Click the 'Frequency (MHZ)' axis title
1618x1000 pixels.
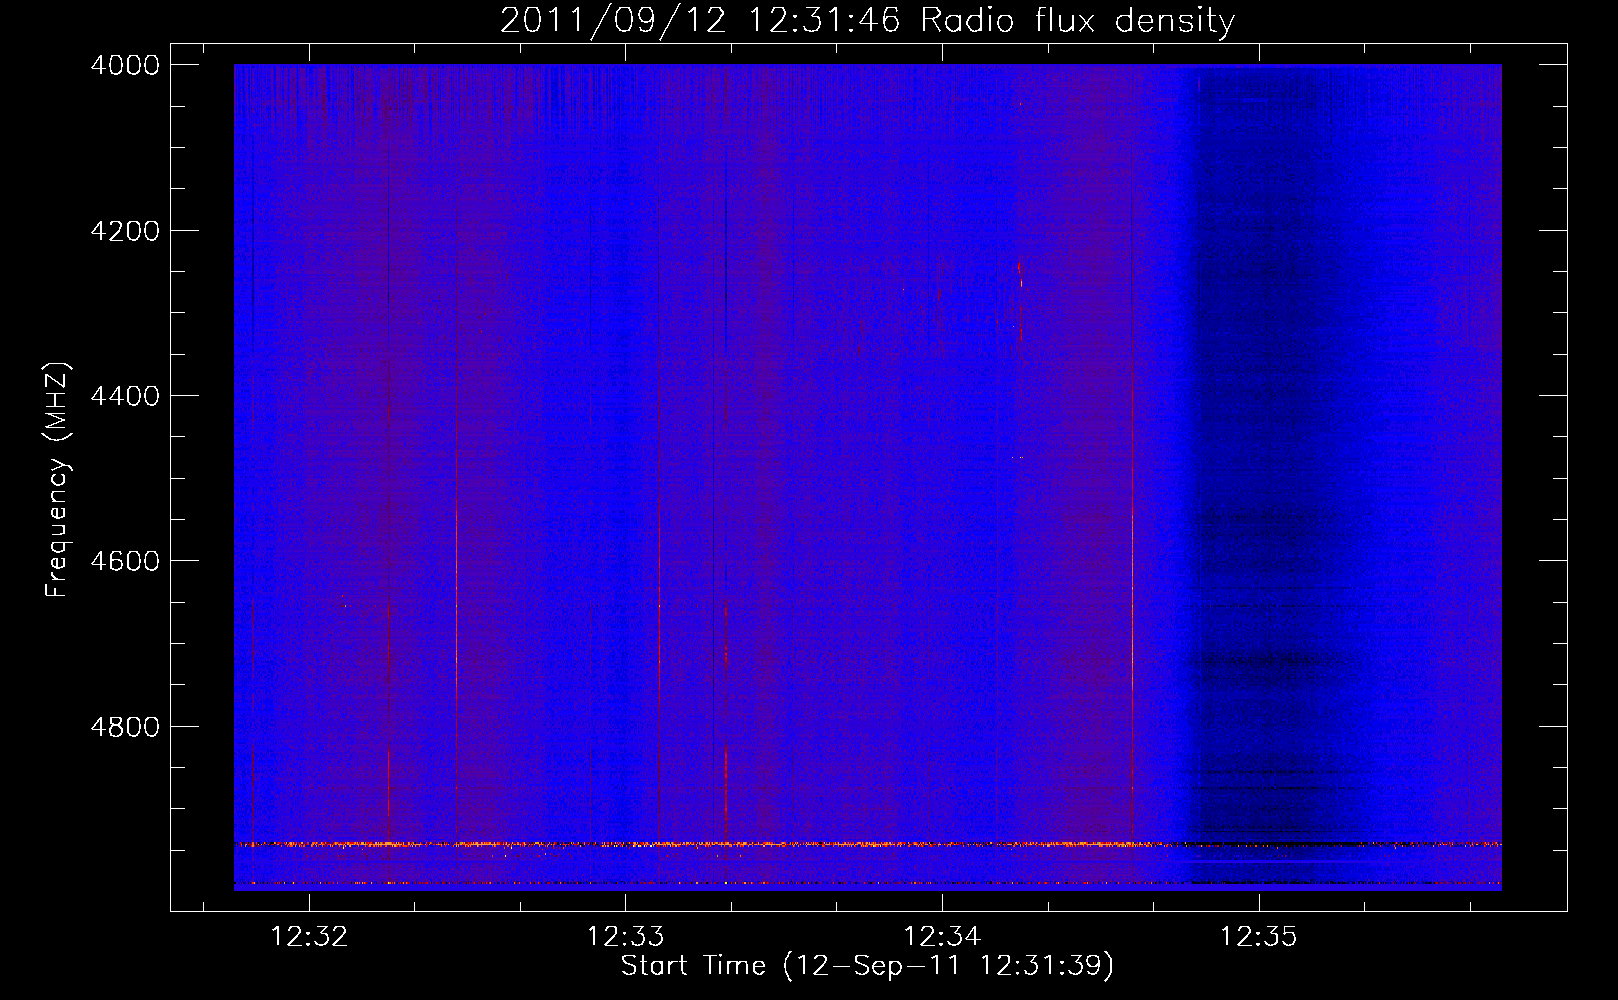tap(57, 480)
